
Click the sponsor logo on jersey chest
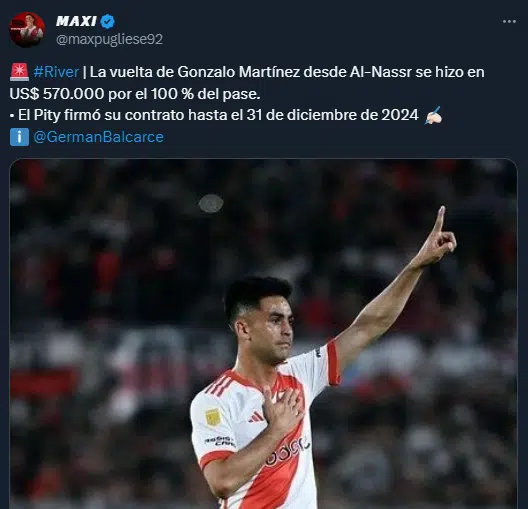[x=287, y=451]
